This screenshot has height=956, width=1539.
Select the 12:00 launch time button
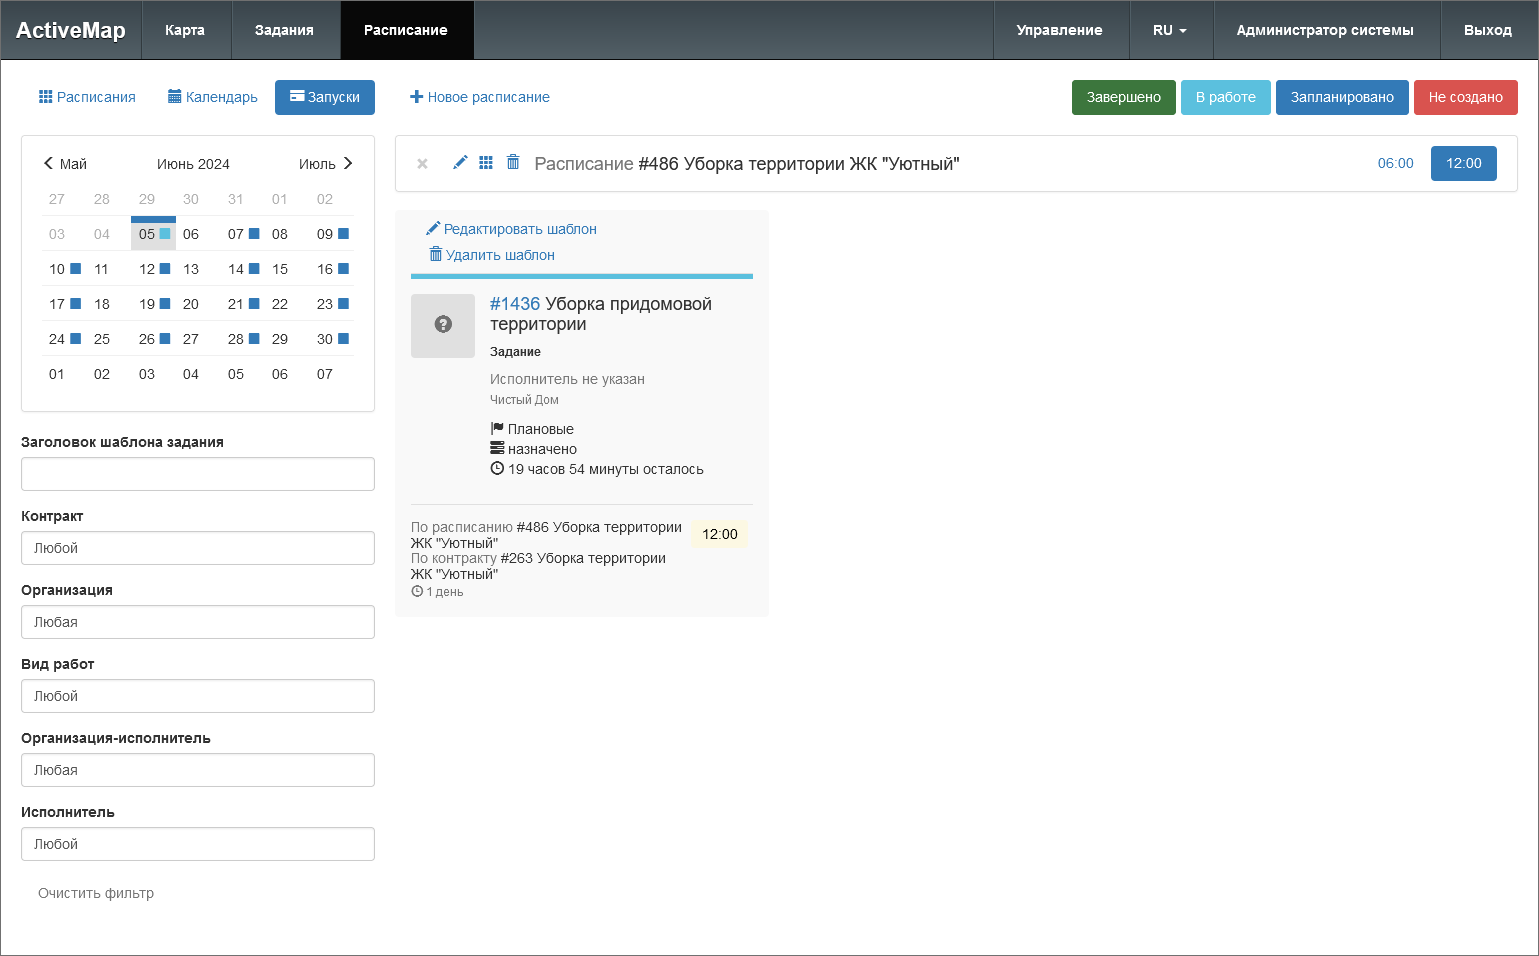coord(1463,163)
